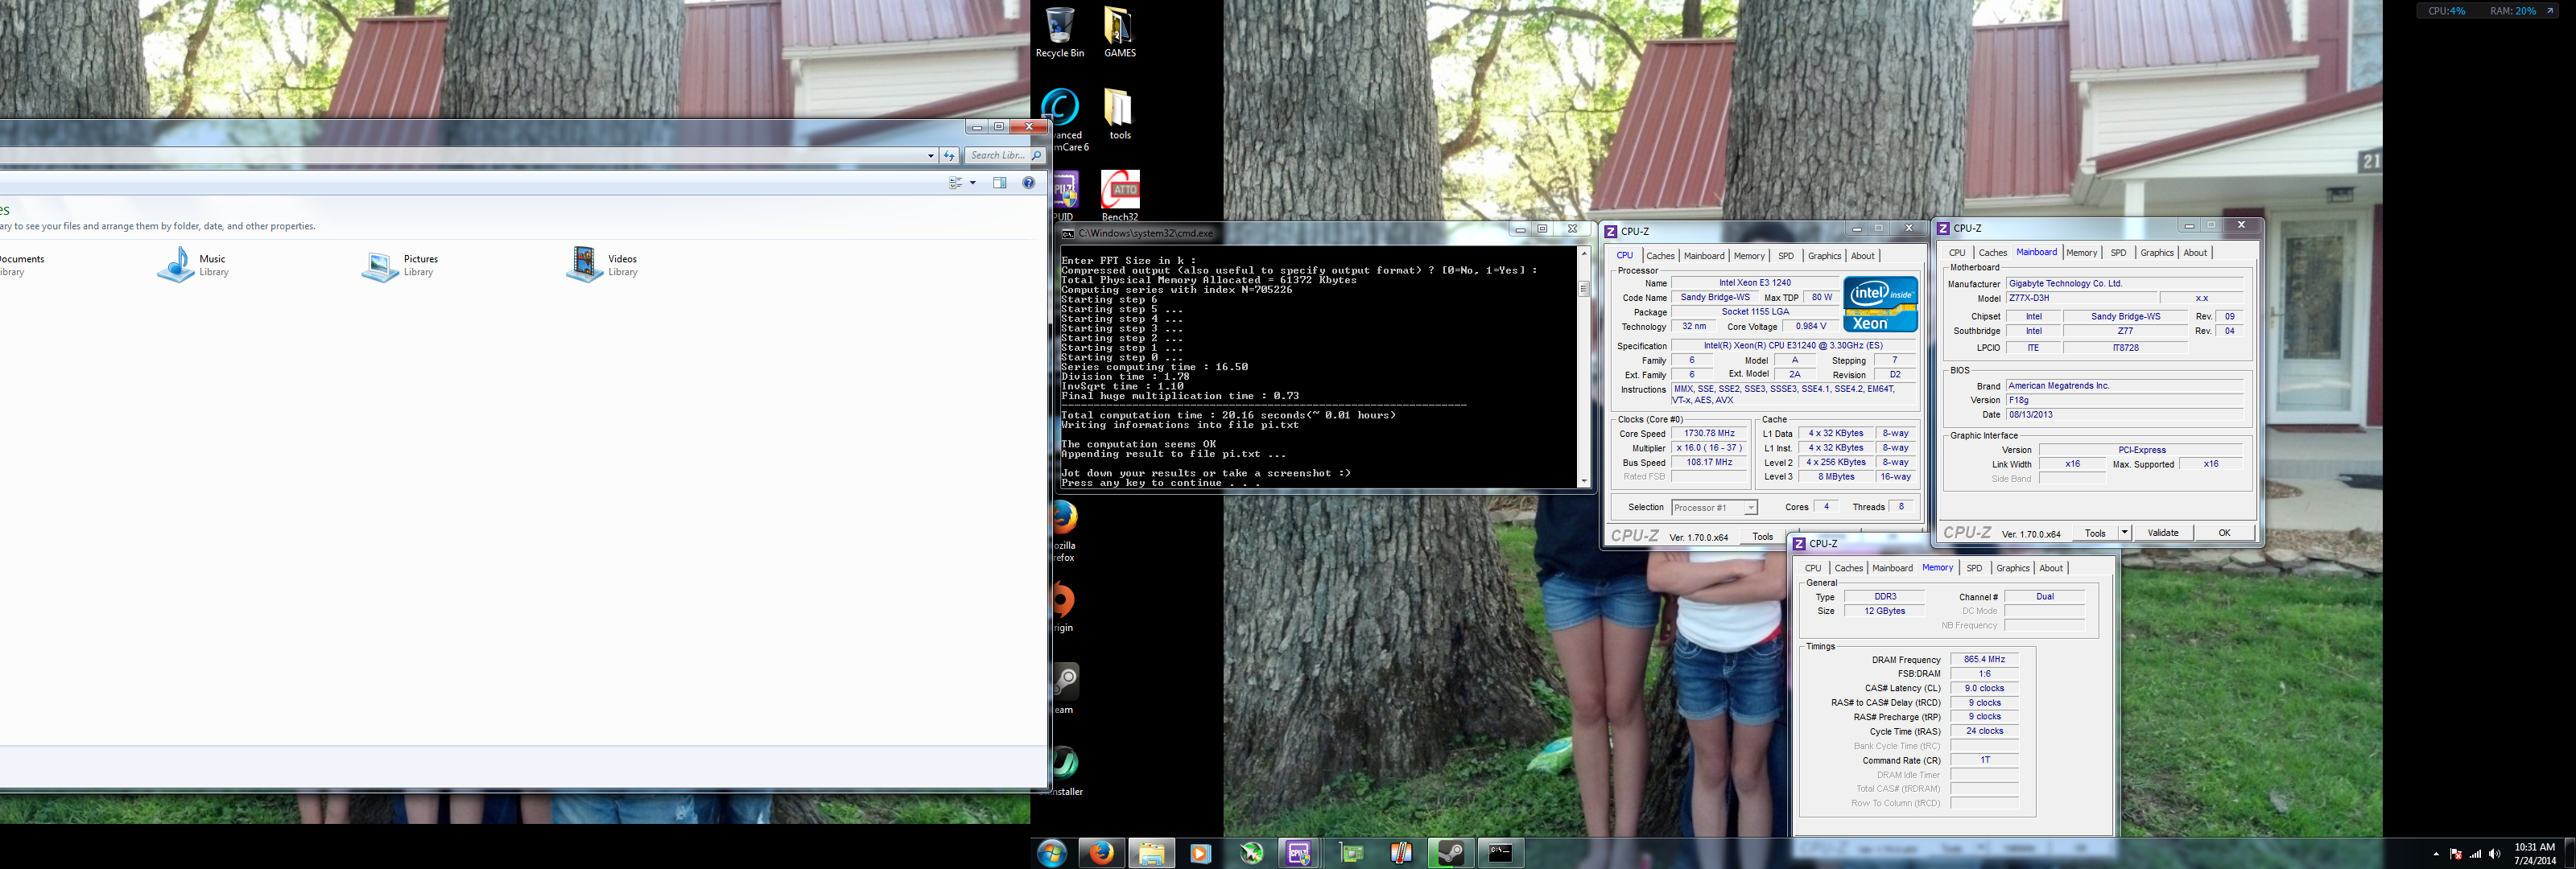2576x869 pixels.
Task: Launch Steam desktop shortcut
Action: coord(1066,689)
